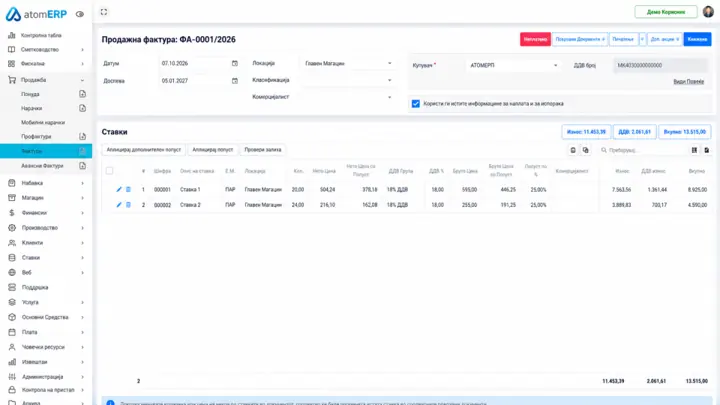Uncheck same info for payment and delivery
The height and width of the screenshot is (405, 720).
tap(416, 104)
